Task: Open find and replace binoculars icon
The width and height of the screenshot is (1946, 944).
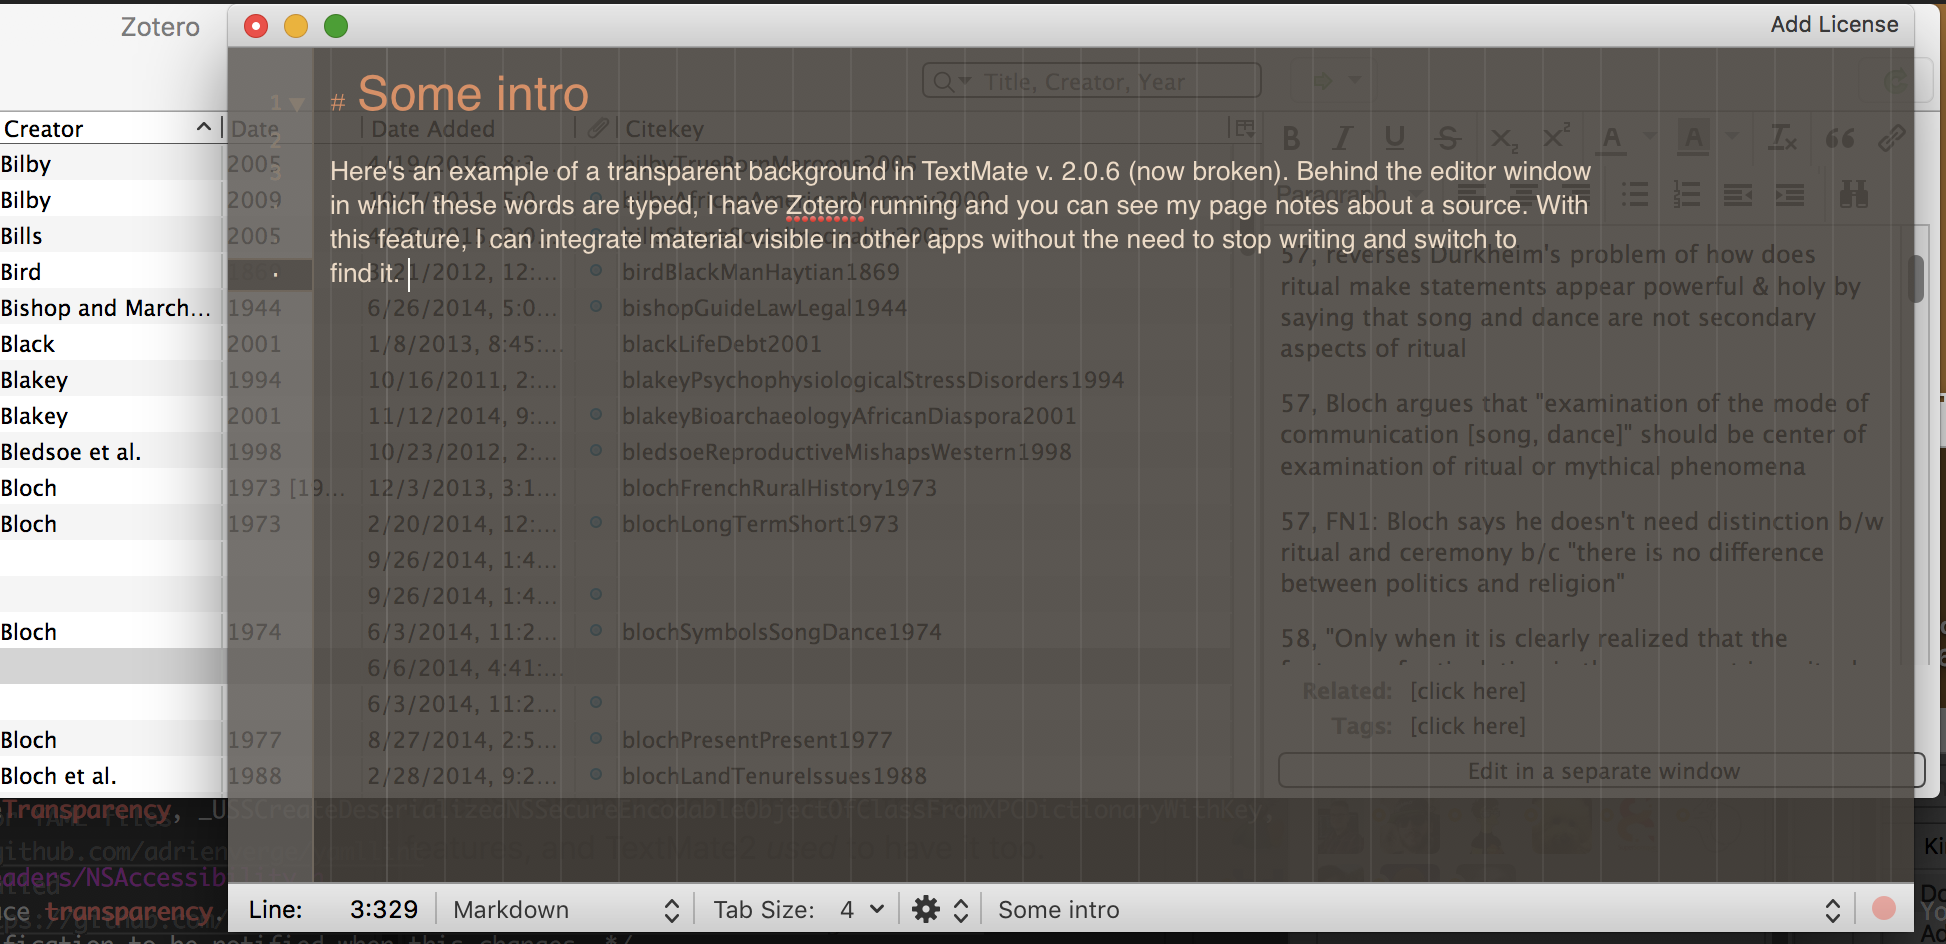Action: tap(1853, 193)
